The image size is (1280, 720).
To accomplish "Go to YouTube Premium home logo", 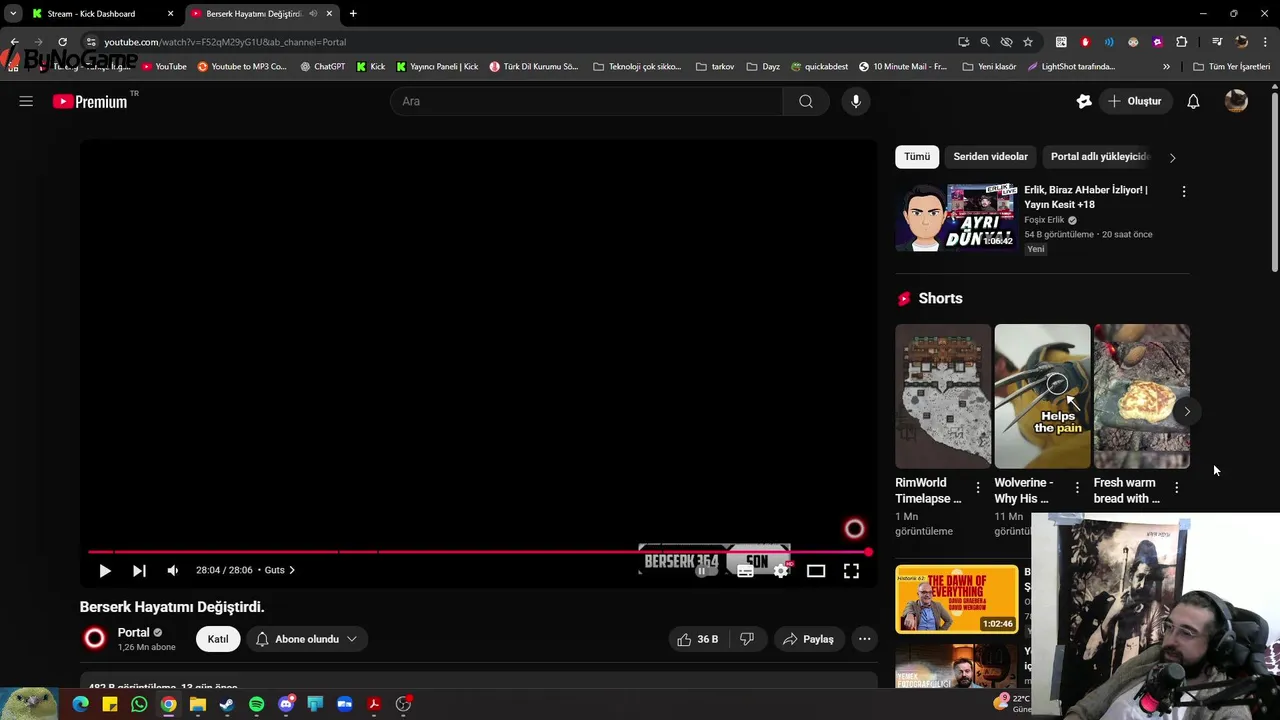I will [90, 101].
